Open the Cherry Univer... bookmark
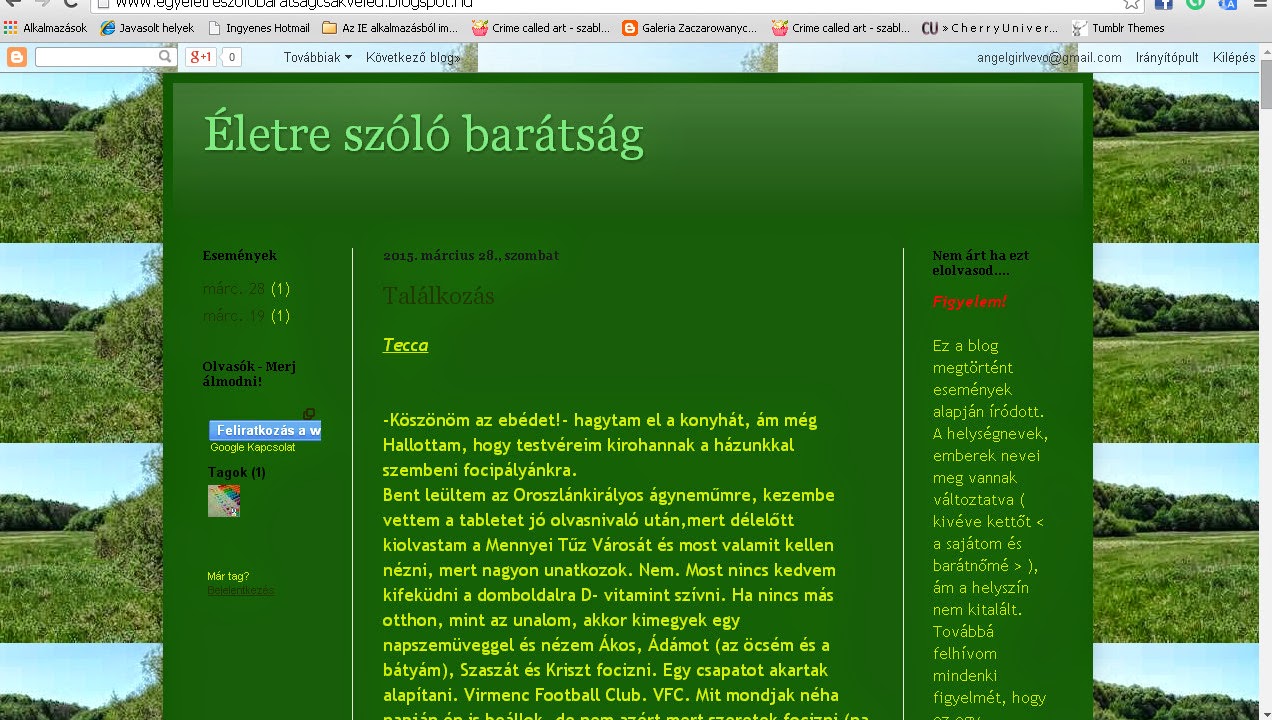This screenshot has height=720, width=1272. (x=990, y=28)
